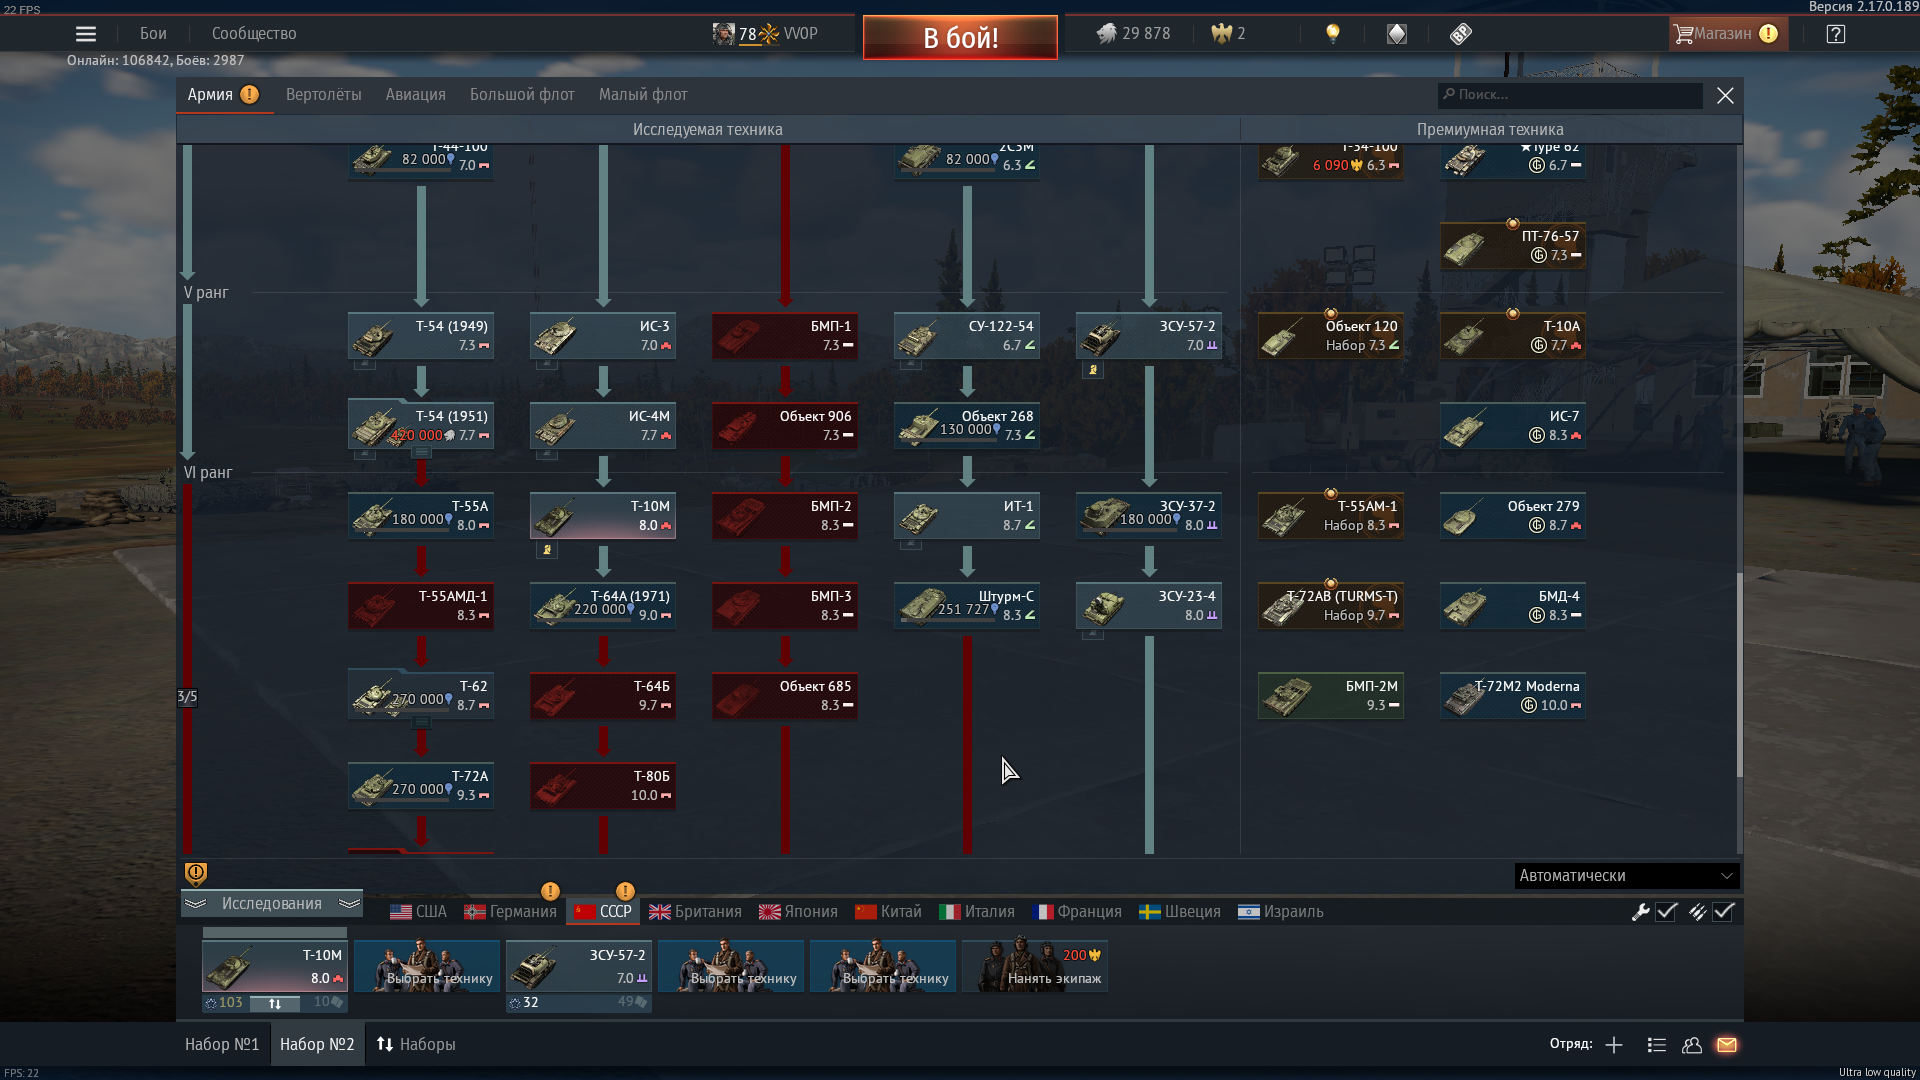Click the research tree vertical scrollbar
Screen dimensions: 1920x1080
coord(1739,675)
